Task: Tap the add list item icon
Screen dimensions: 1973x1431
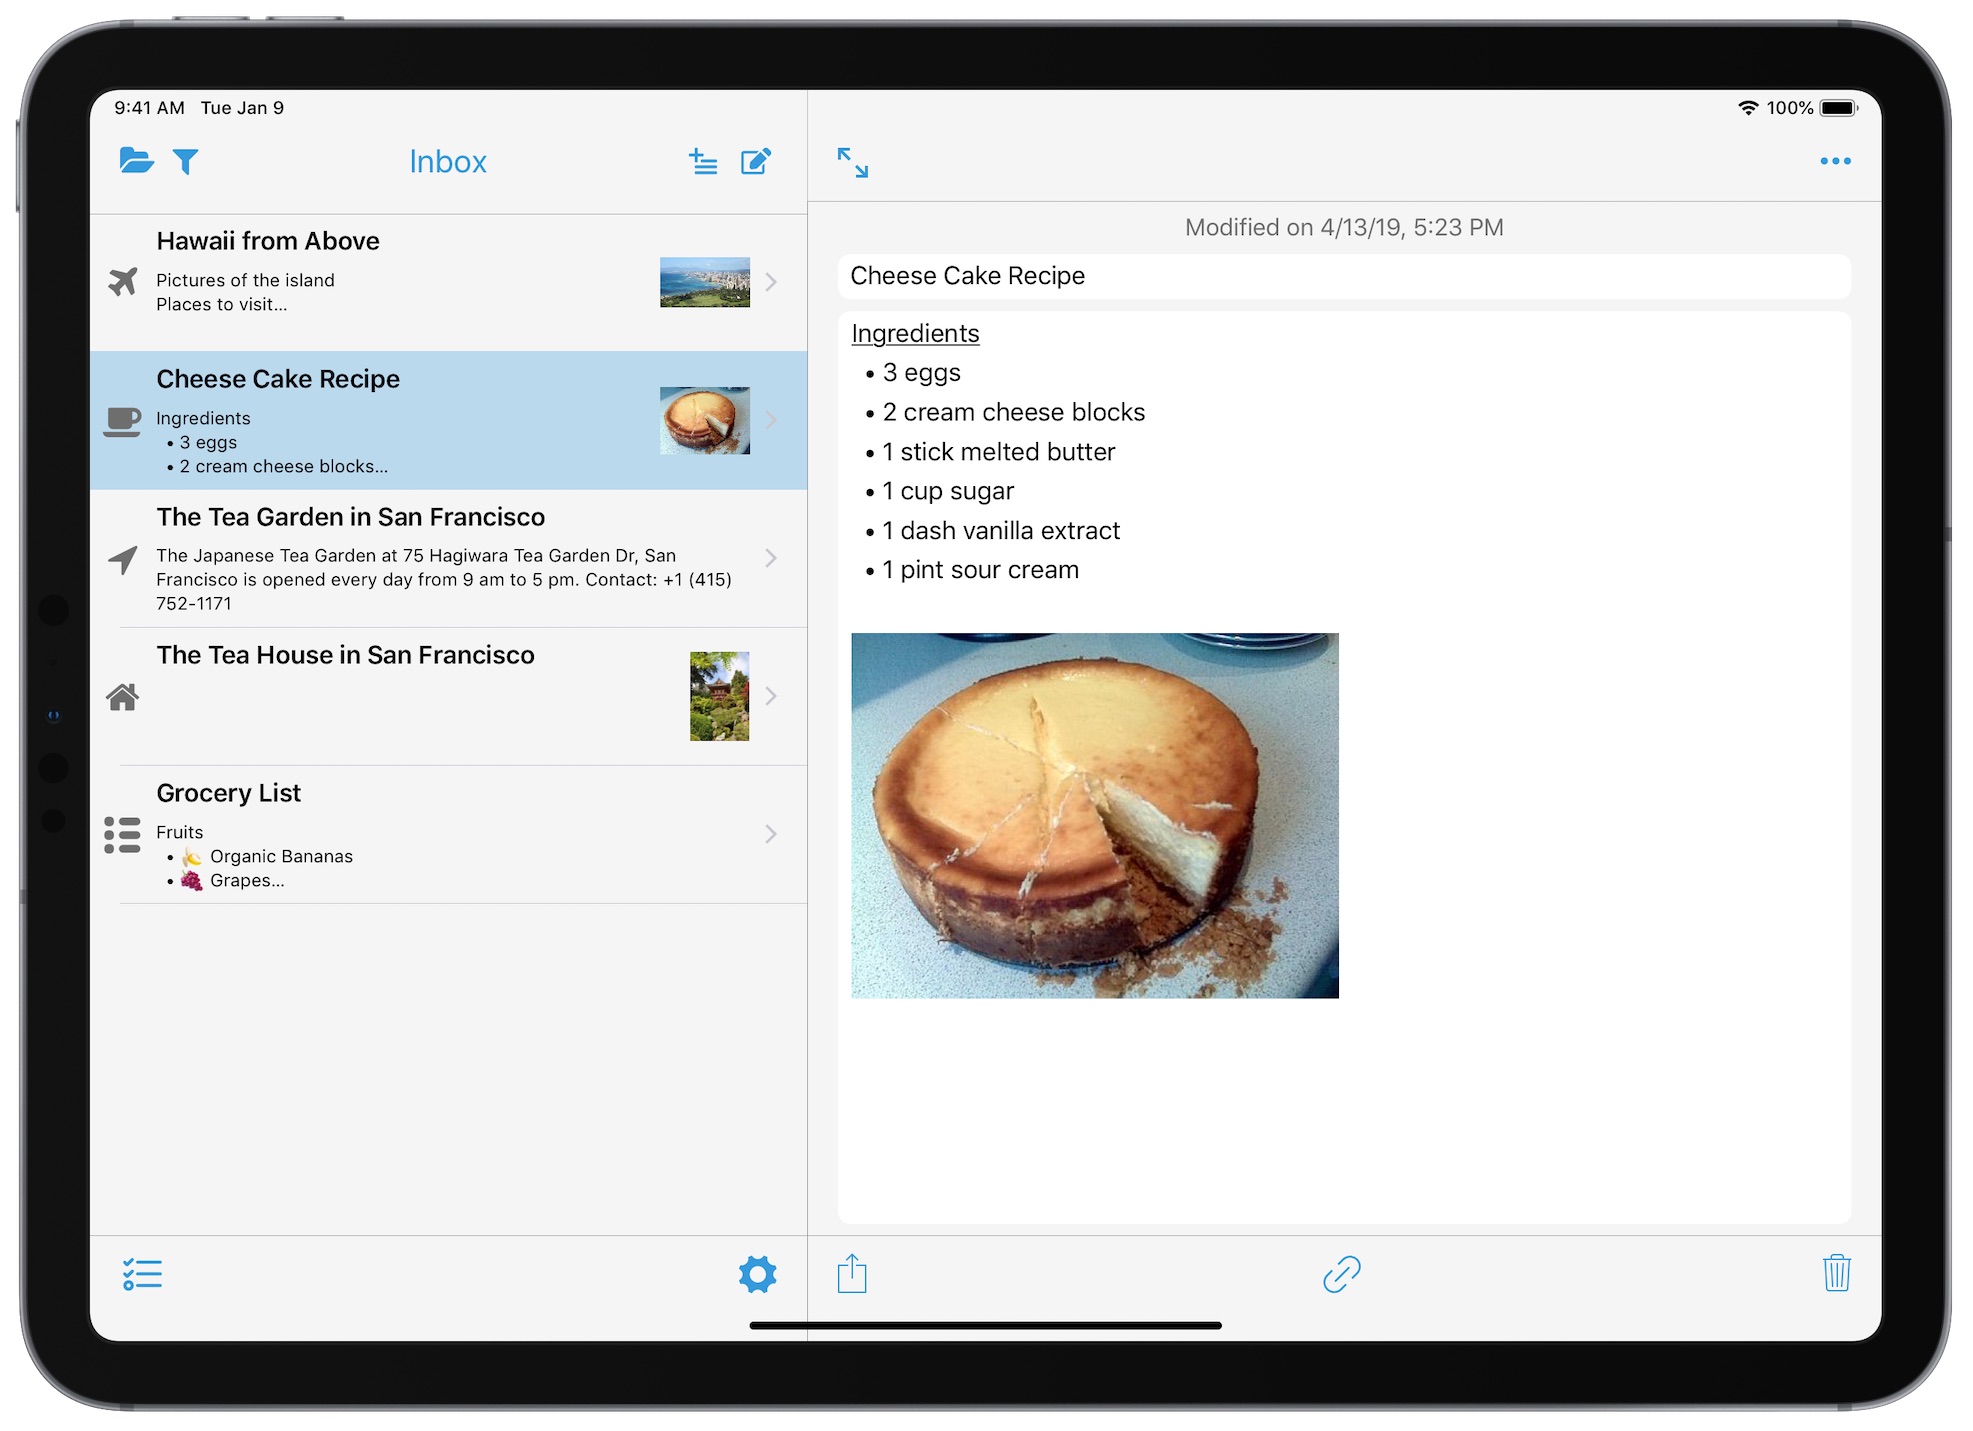Action: (x=703, y=161)
